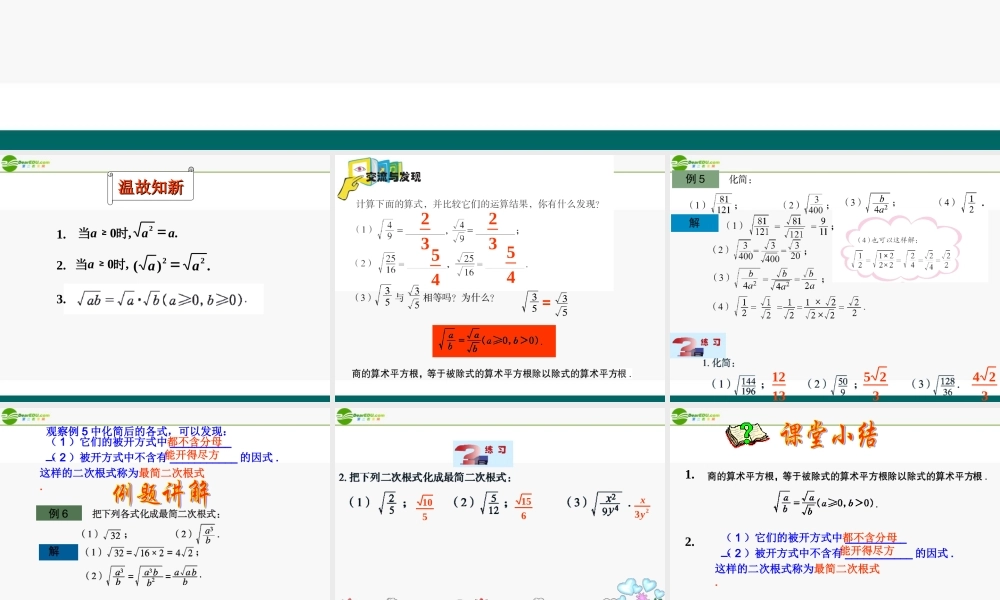The image size is (1000, 600).
Task: Click the orange answer 12/13
Action: [779, 385]
